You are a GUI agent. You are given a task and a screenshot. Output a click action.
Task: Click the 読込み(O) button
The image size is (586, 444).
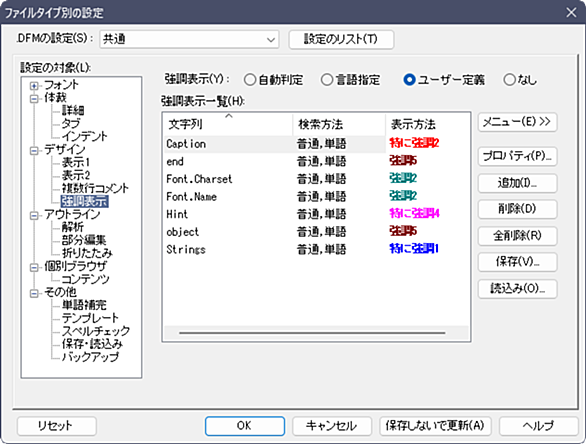(517, 289)
